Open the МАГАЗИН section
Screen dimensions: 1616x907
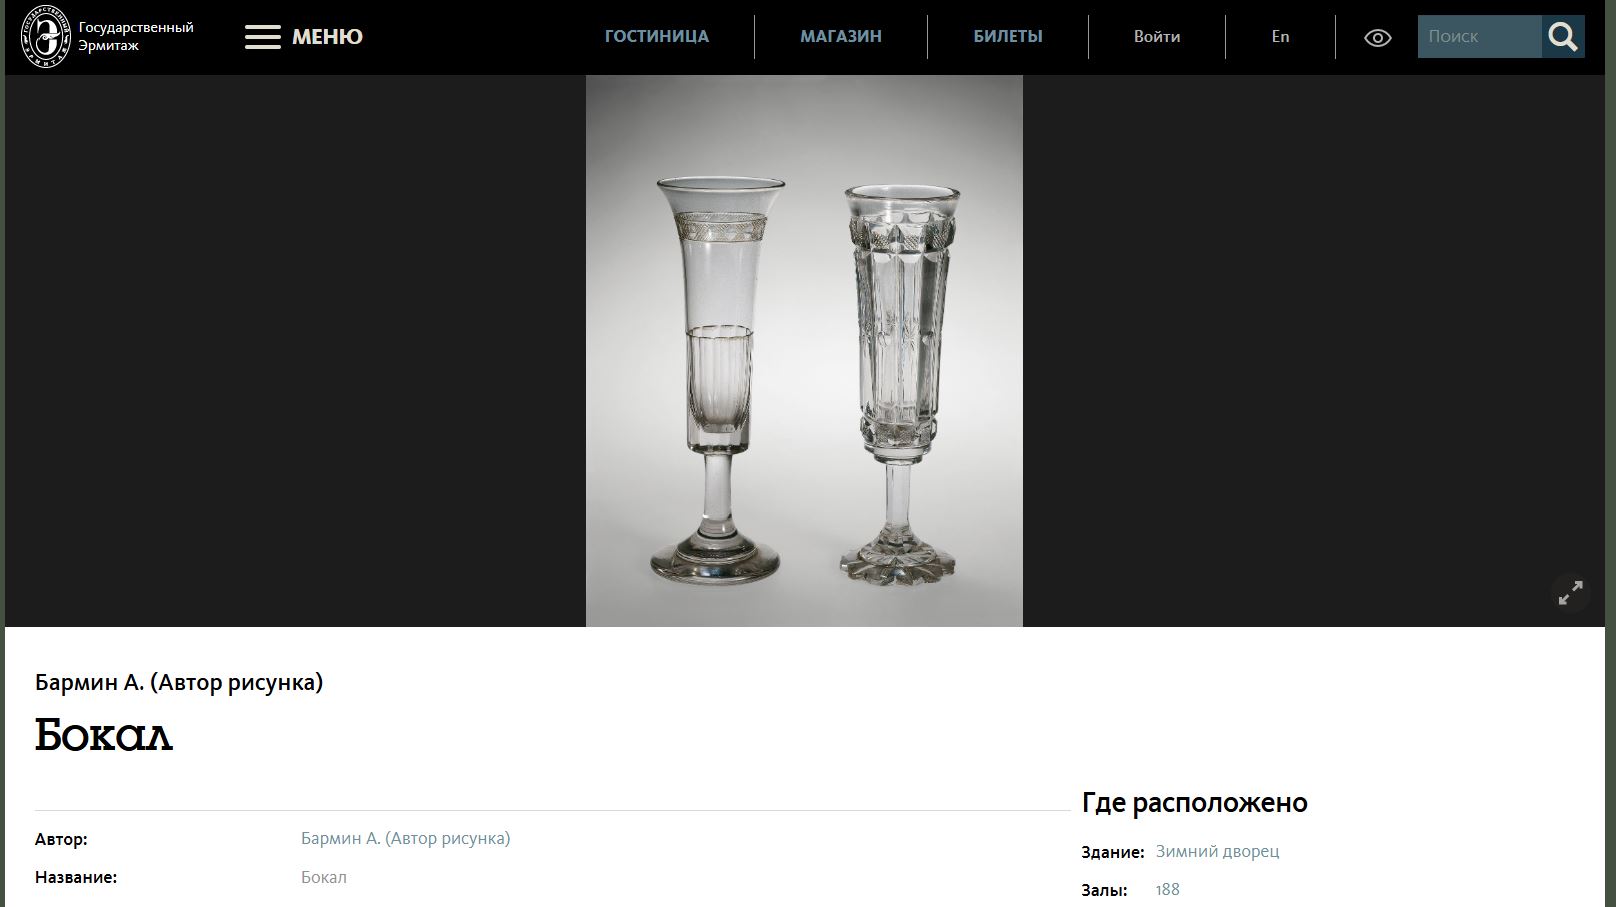point(841,37)
